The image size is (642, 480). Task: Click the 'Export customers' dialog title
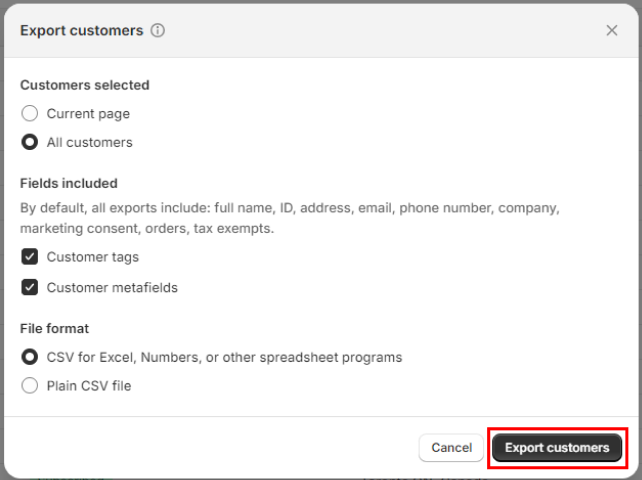click(82, 30)
